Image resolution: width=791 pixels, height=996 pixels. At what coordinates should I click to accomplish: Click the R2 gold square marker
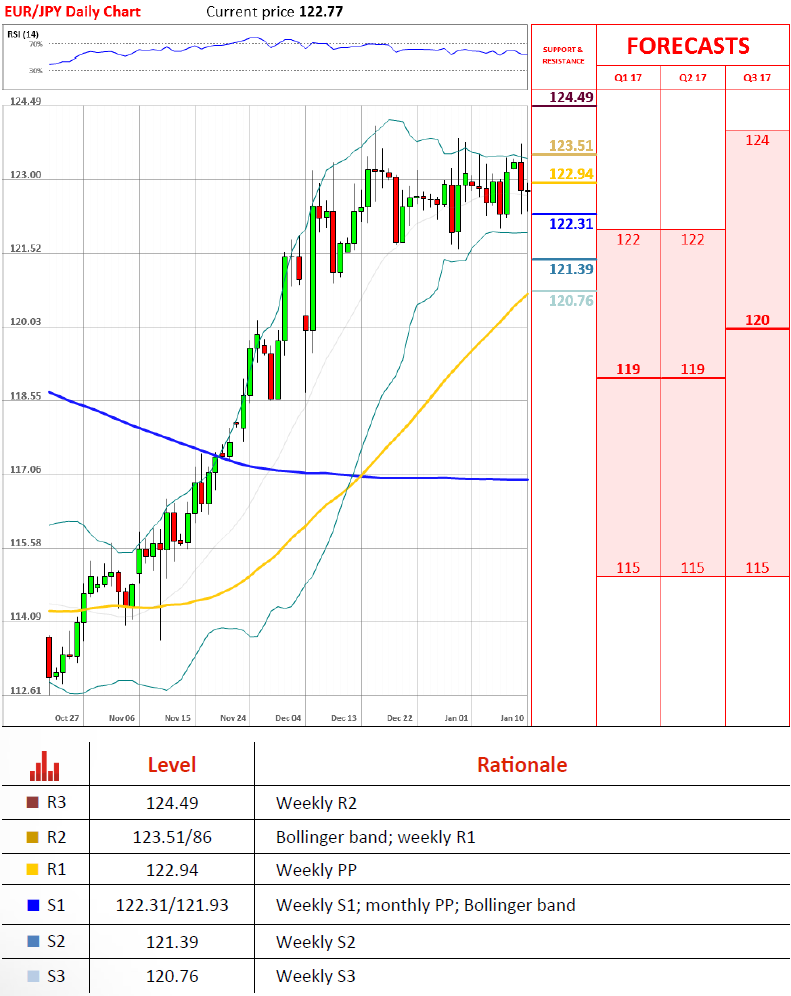[33, 837]
